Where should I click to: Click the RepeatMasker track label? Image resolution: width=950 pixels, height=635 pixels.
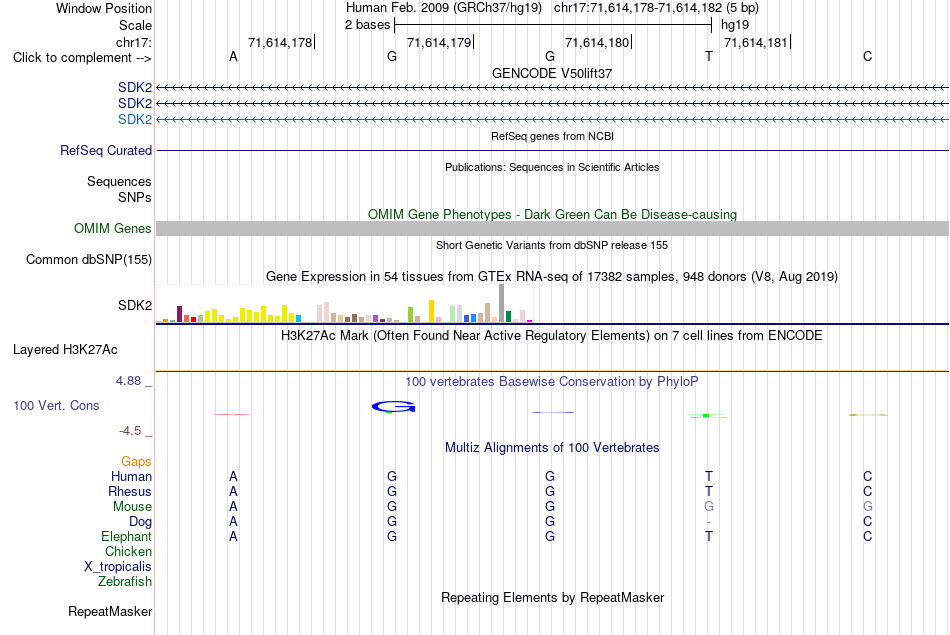(110, 612)
